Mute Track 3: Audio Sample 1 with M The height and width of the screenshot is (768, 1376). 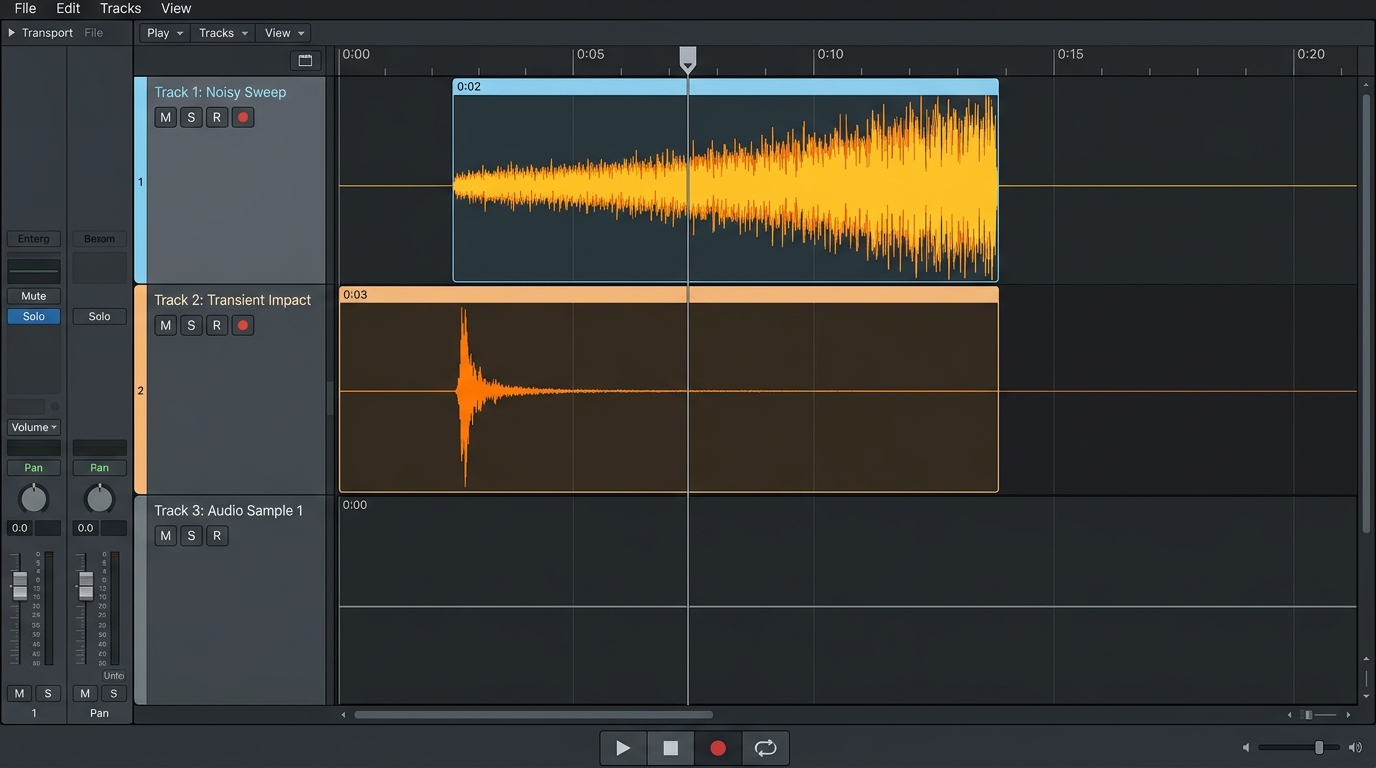click(x=166, y=535)
